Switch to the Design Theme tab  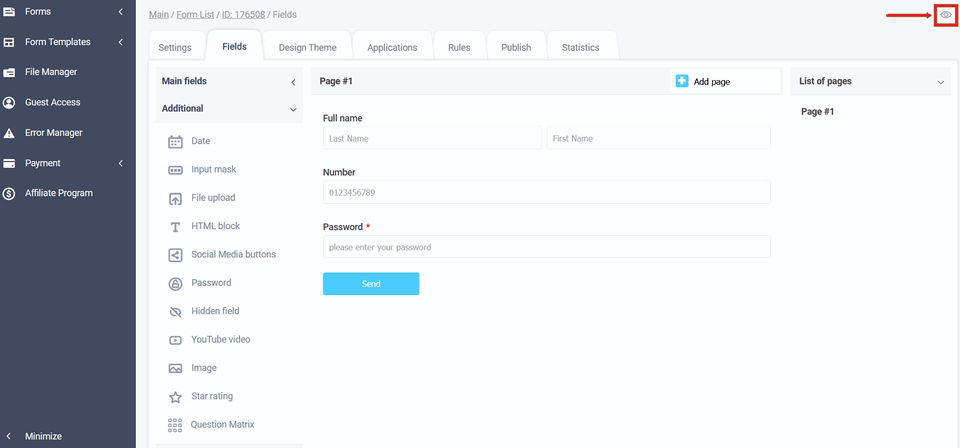[307, 47]
